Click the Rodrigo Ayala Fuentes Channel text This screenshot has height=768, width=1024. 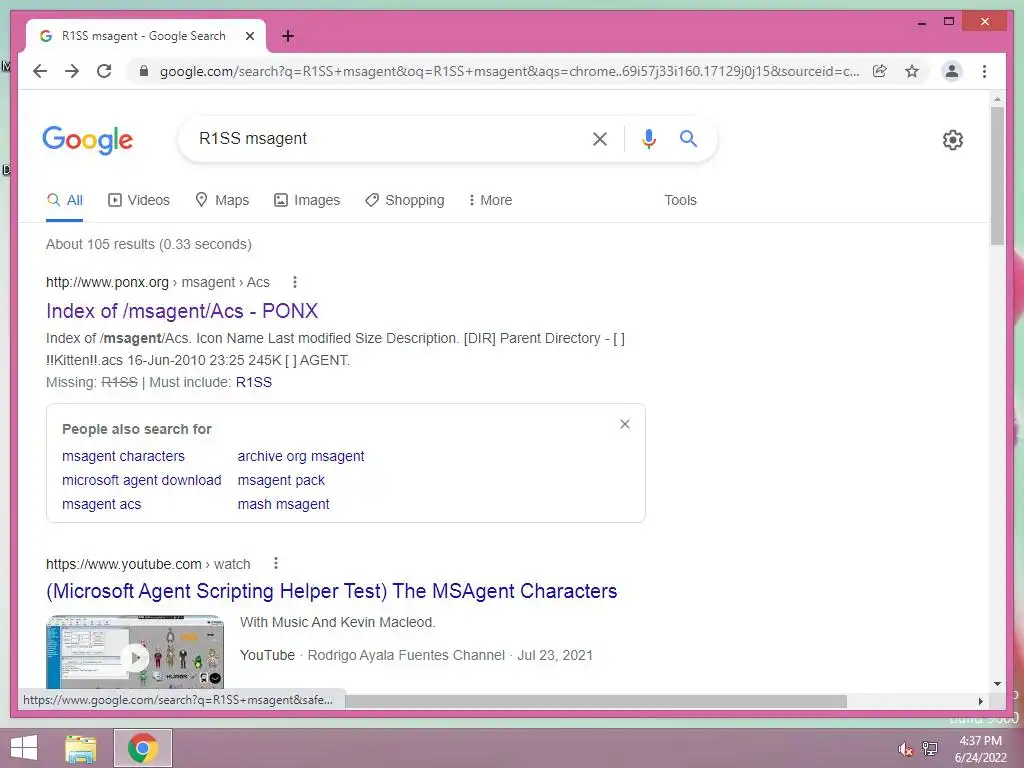406,655
